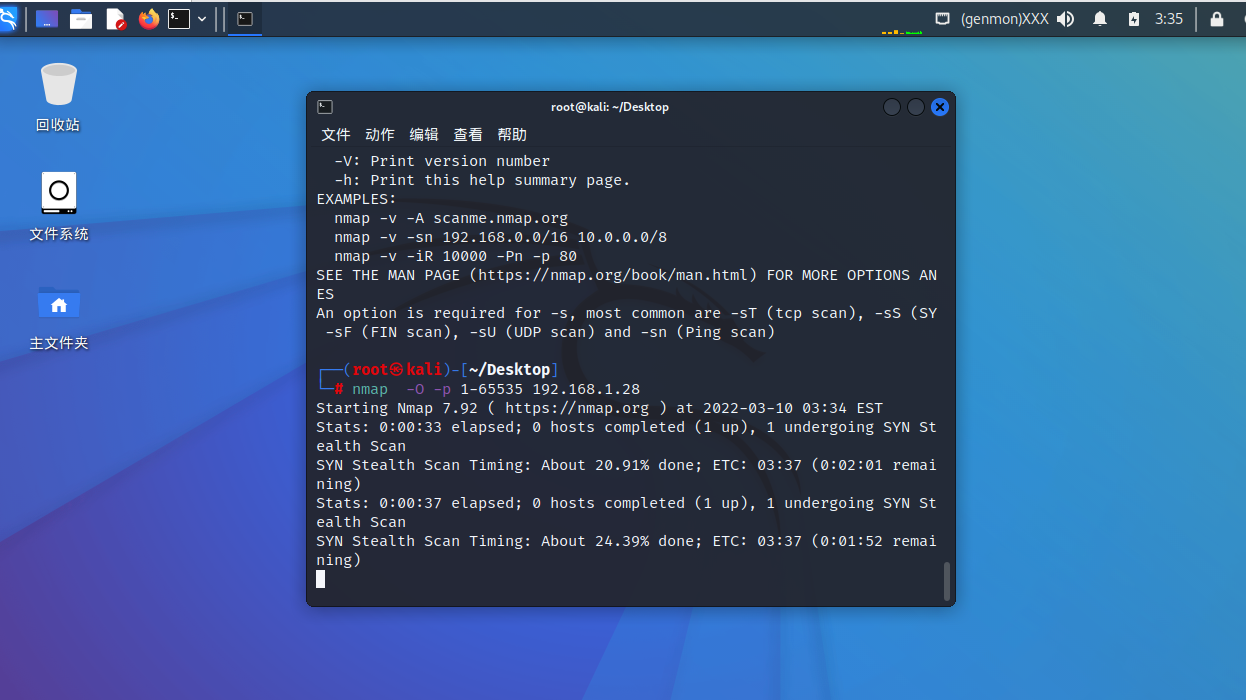Click the show desktop panel icon
Viewport: 1246px width, 700px height.
[47, 19]
